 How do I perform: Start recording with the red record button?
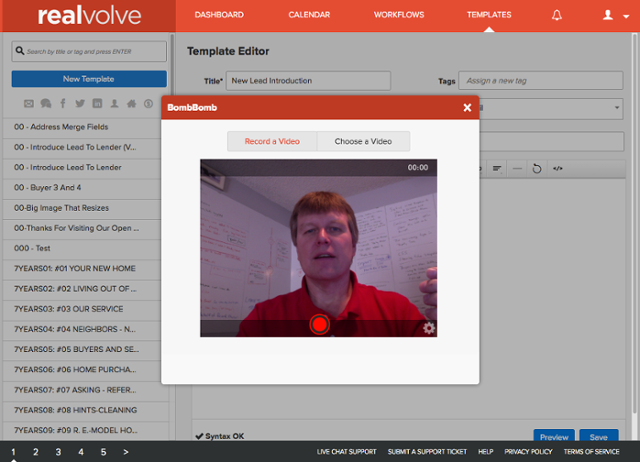tap(319, 324)
